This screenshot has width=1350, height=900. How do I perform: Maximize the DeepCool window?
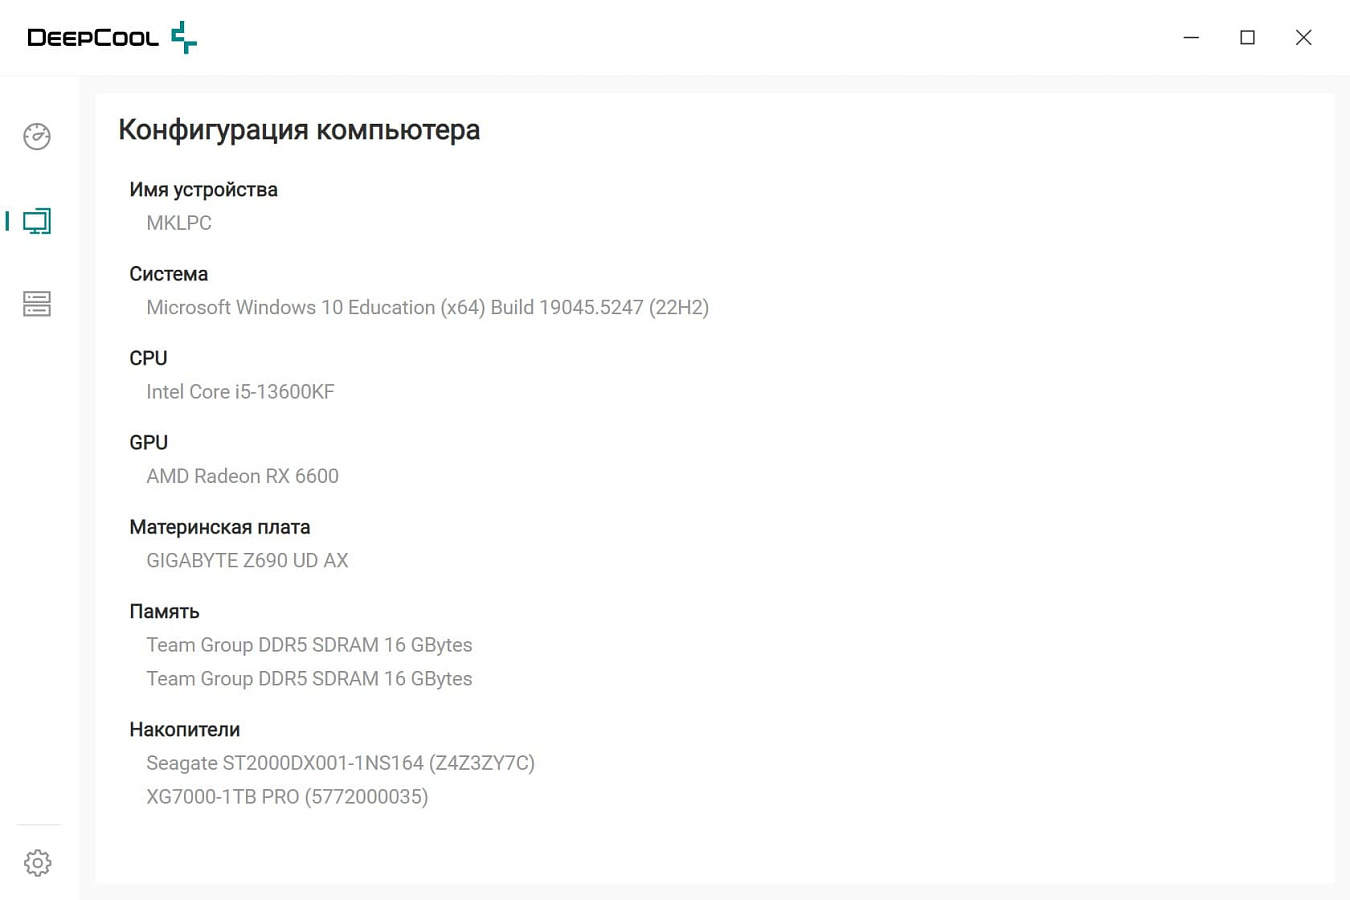click(x=1247, y=37)
